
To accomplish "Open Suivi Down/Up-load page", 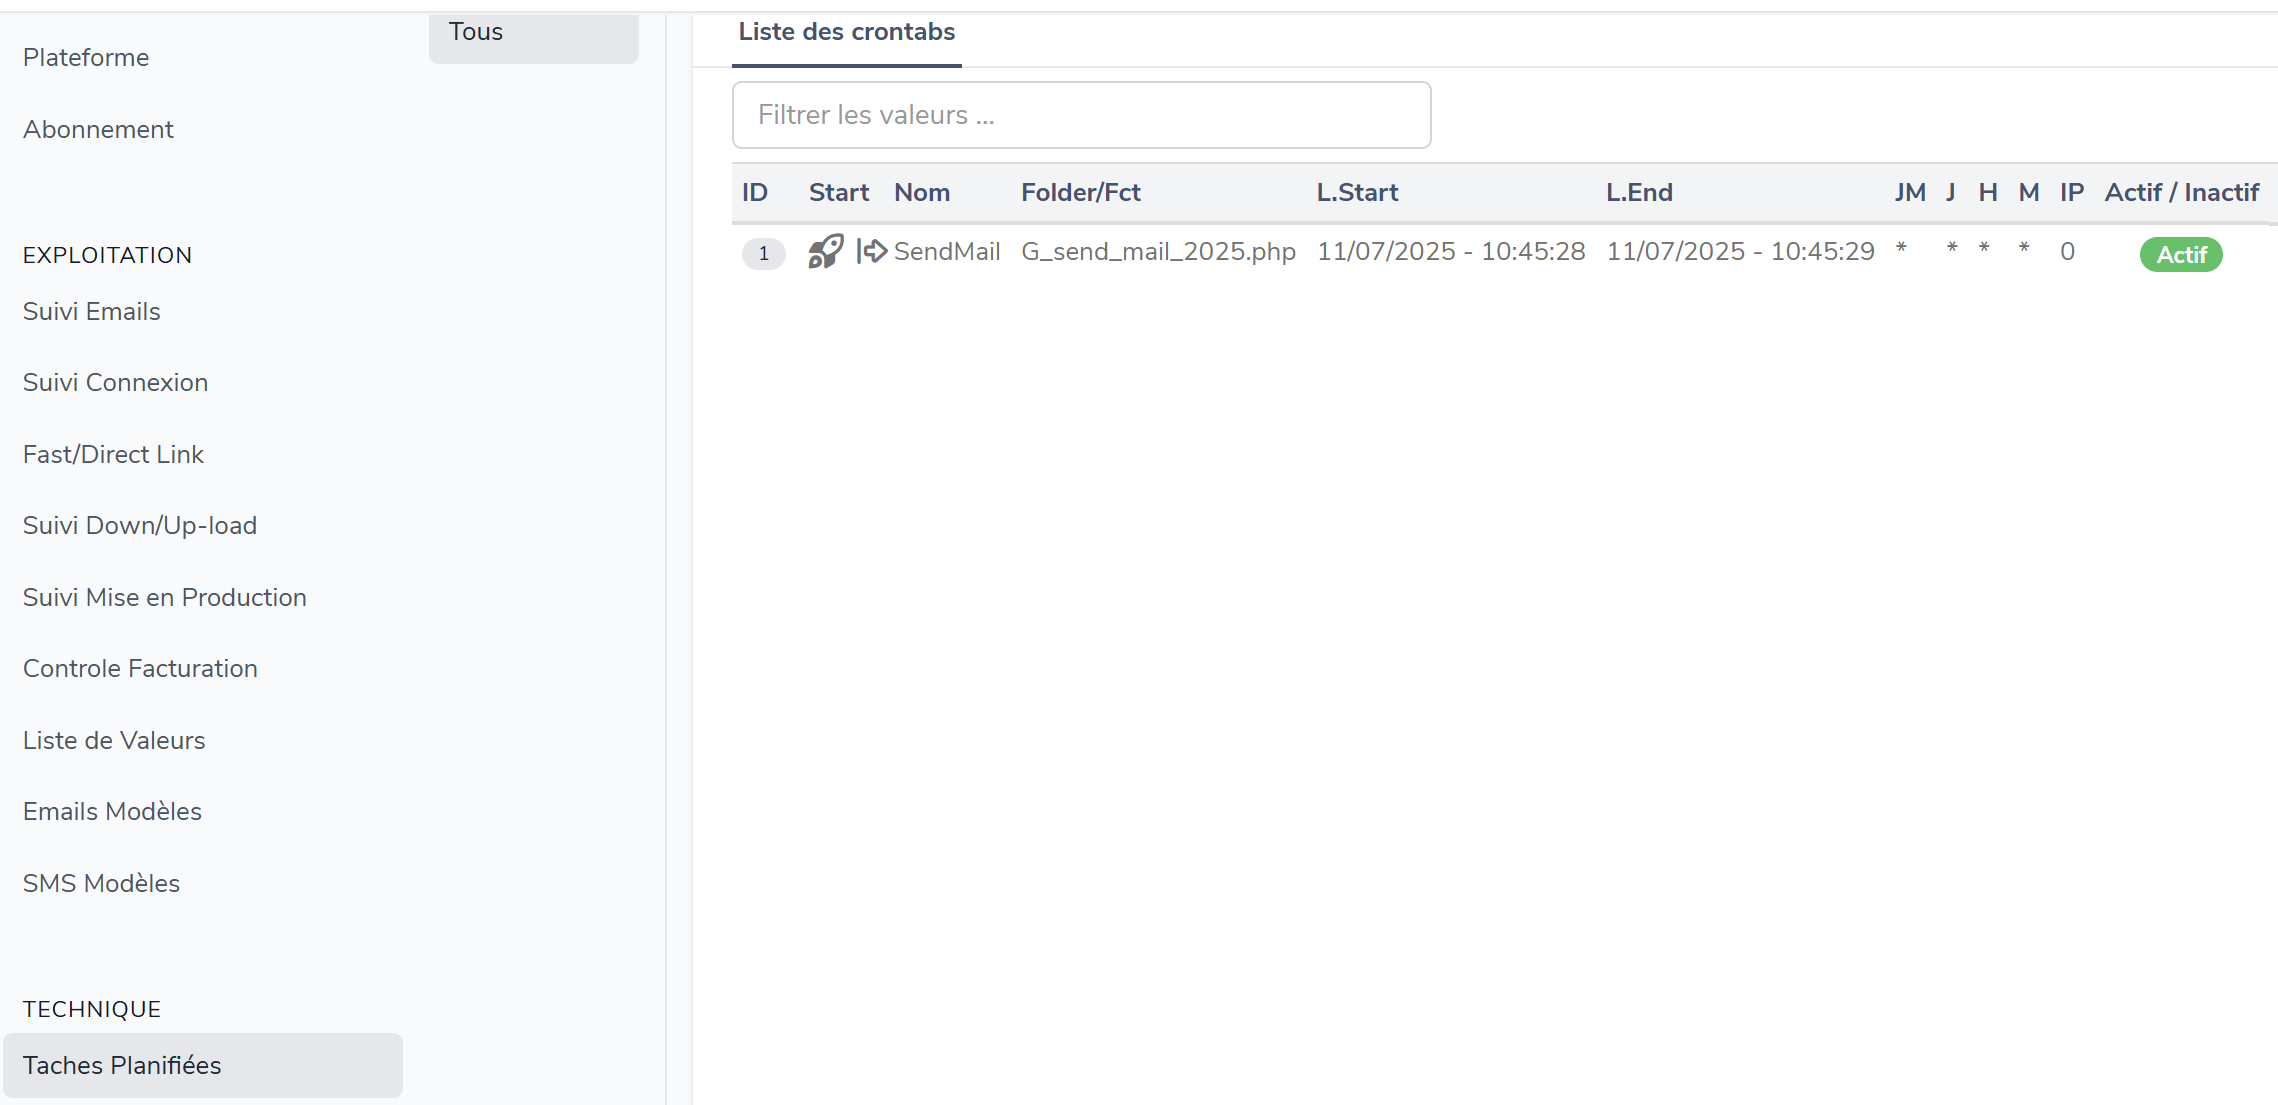I will [140, 526].
